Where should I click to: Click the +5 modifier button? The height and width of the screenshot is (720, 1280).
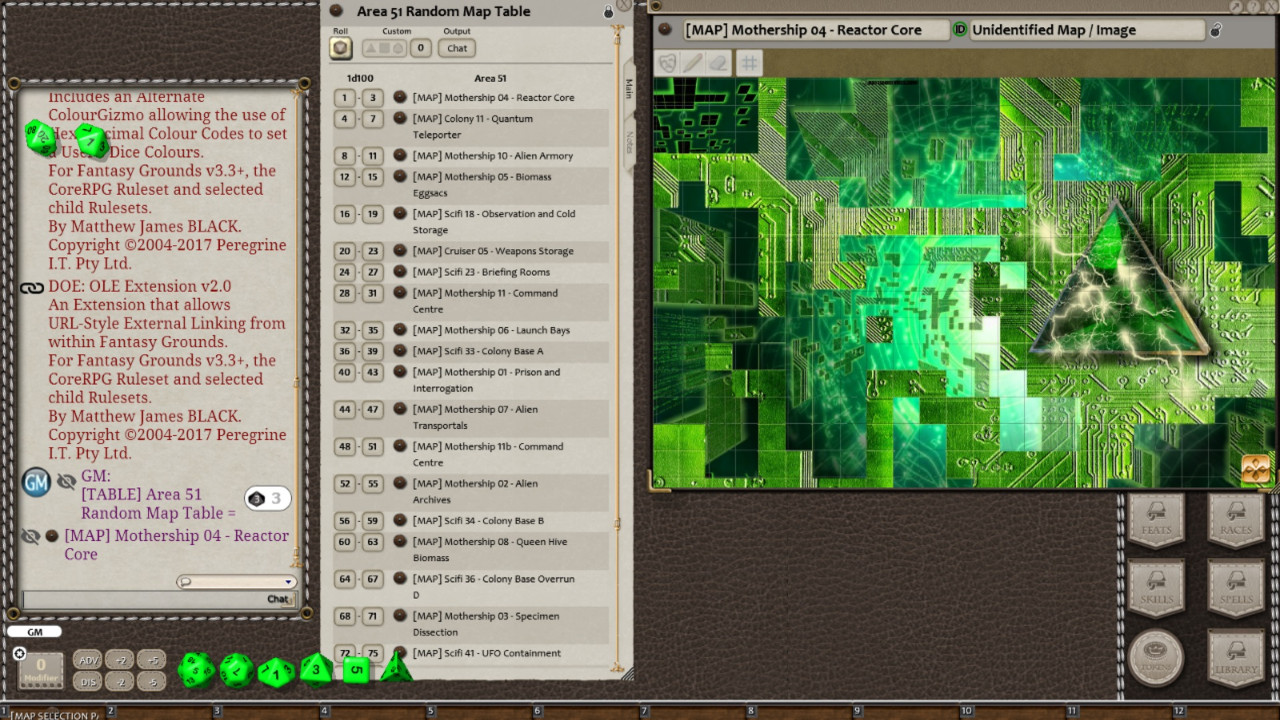pyautogui.click(x=152, y=660)
